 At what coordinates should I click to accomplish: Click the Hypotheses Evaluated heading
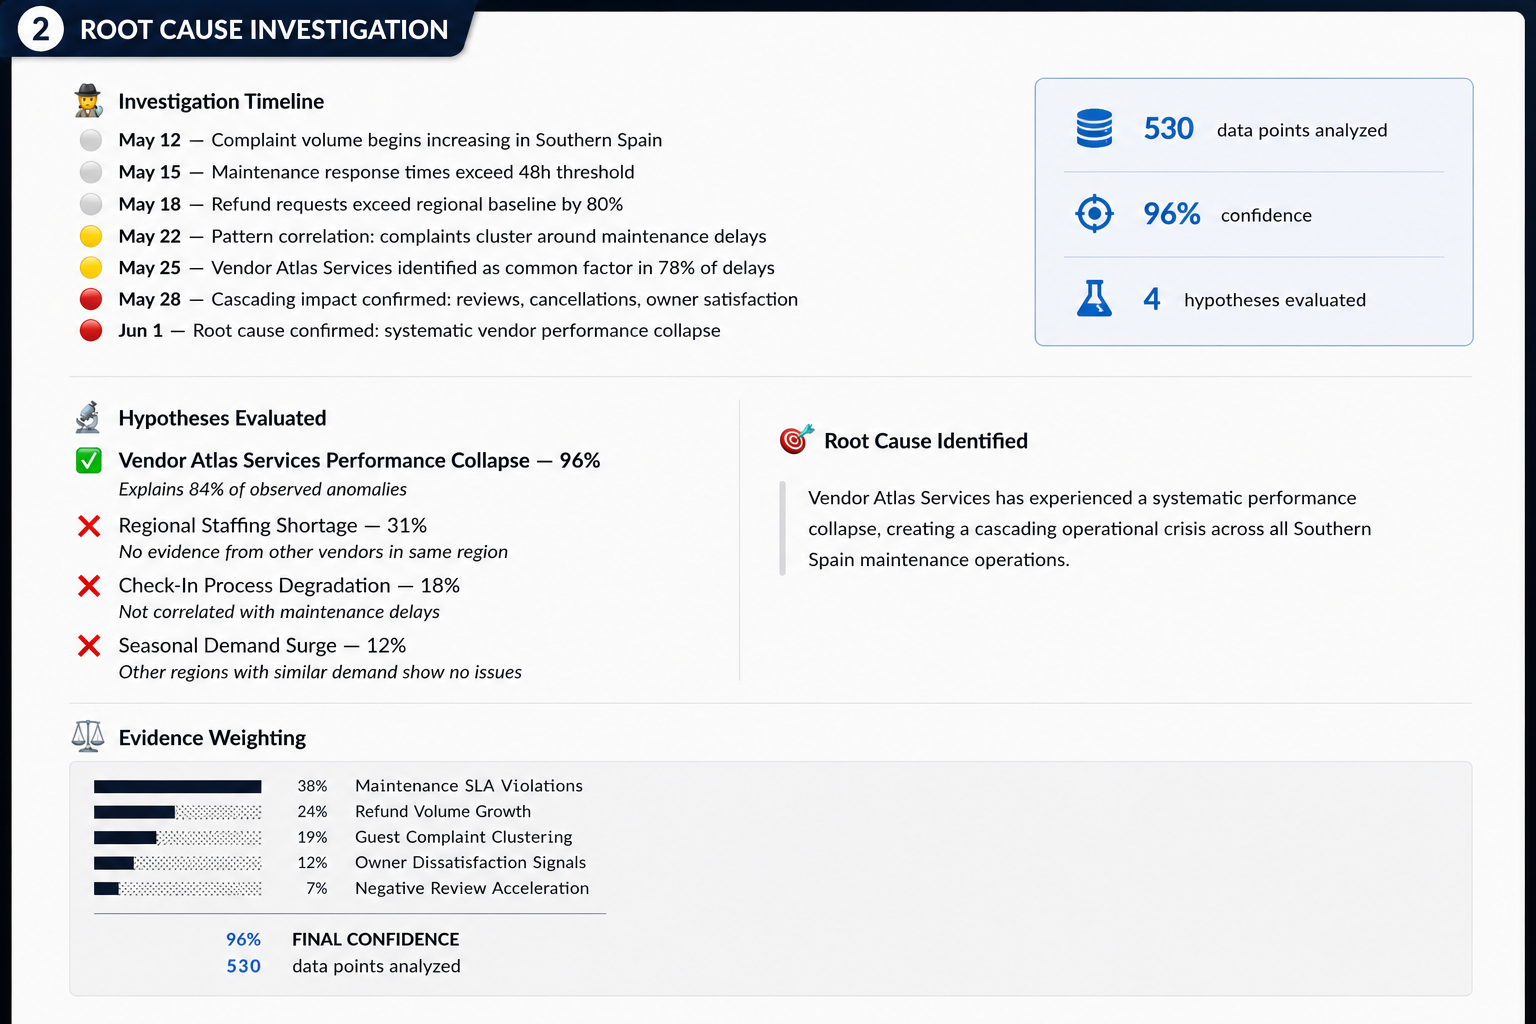pos(222,418)
